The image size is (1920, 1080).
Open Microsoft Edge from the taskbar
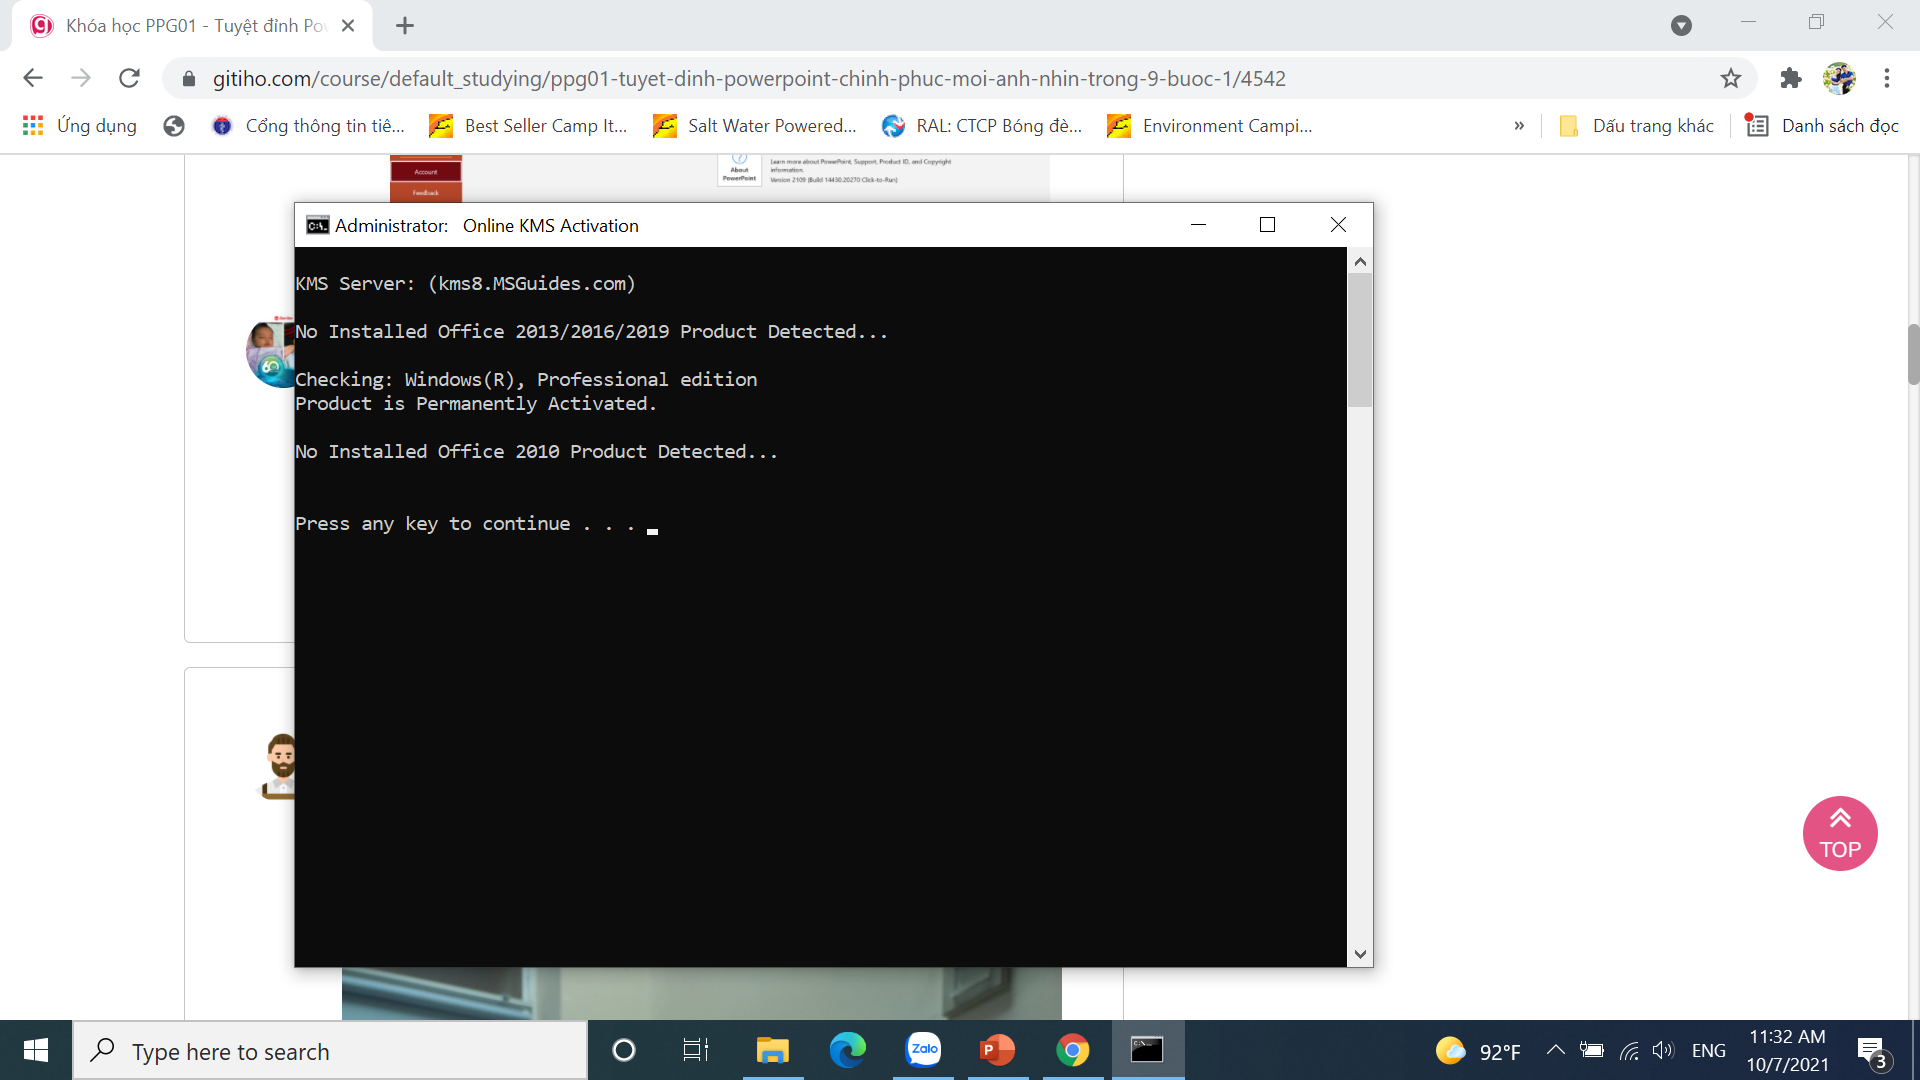click(x=847, y=1050)
